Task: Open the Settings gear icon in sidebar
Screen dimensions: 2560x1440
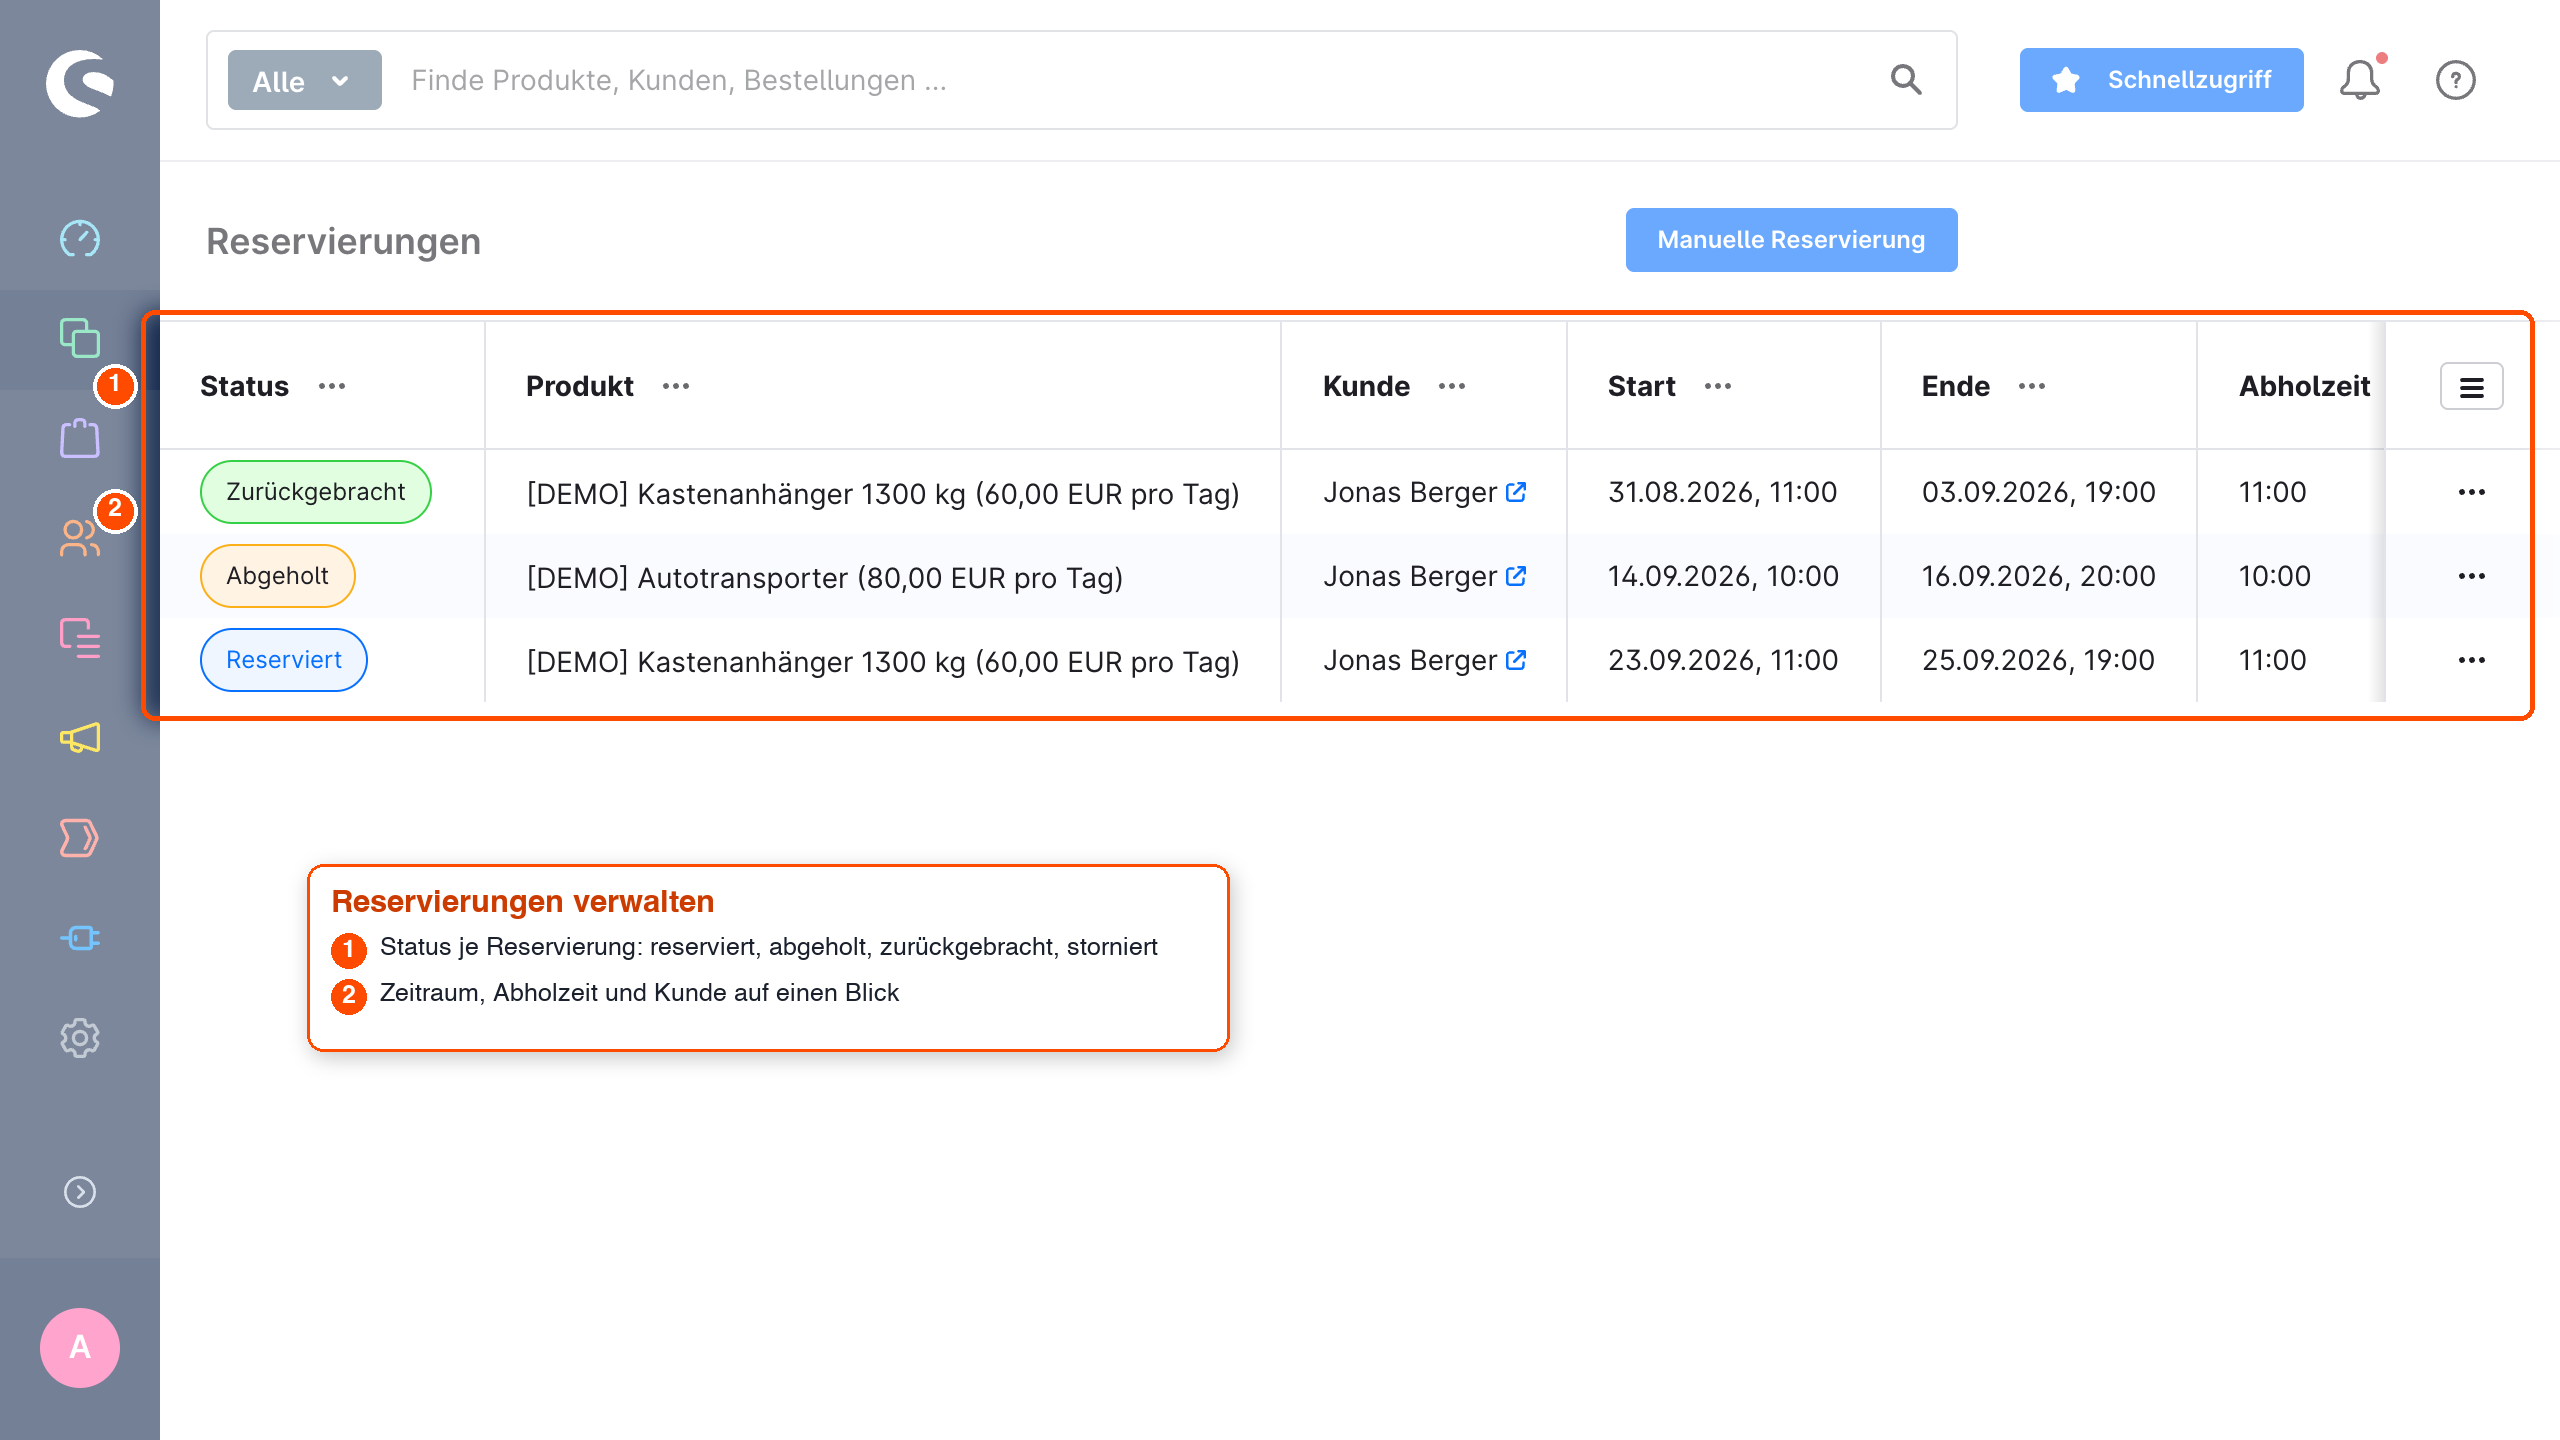Action: [80, 1038]
